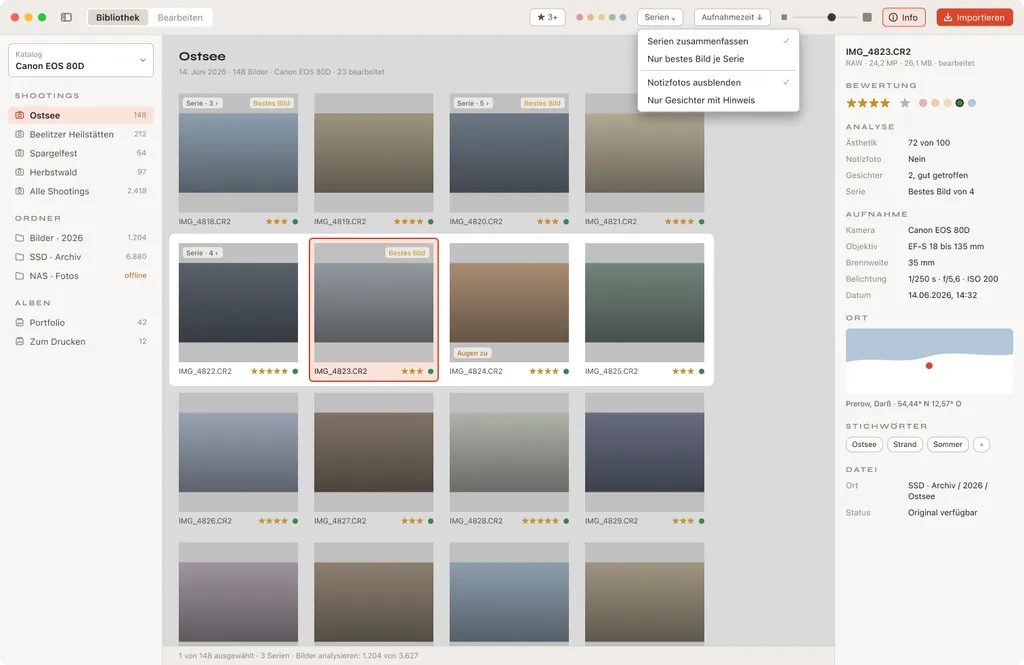1024x665 pixels.
Task: Toggle the 3+ star rating filter
Action: pos(547,17)
